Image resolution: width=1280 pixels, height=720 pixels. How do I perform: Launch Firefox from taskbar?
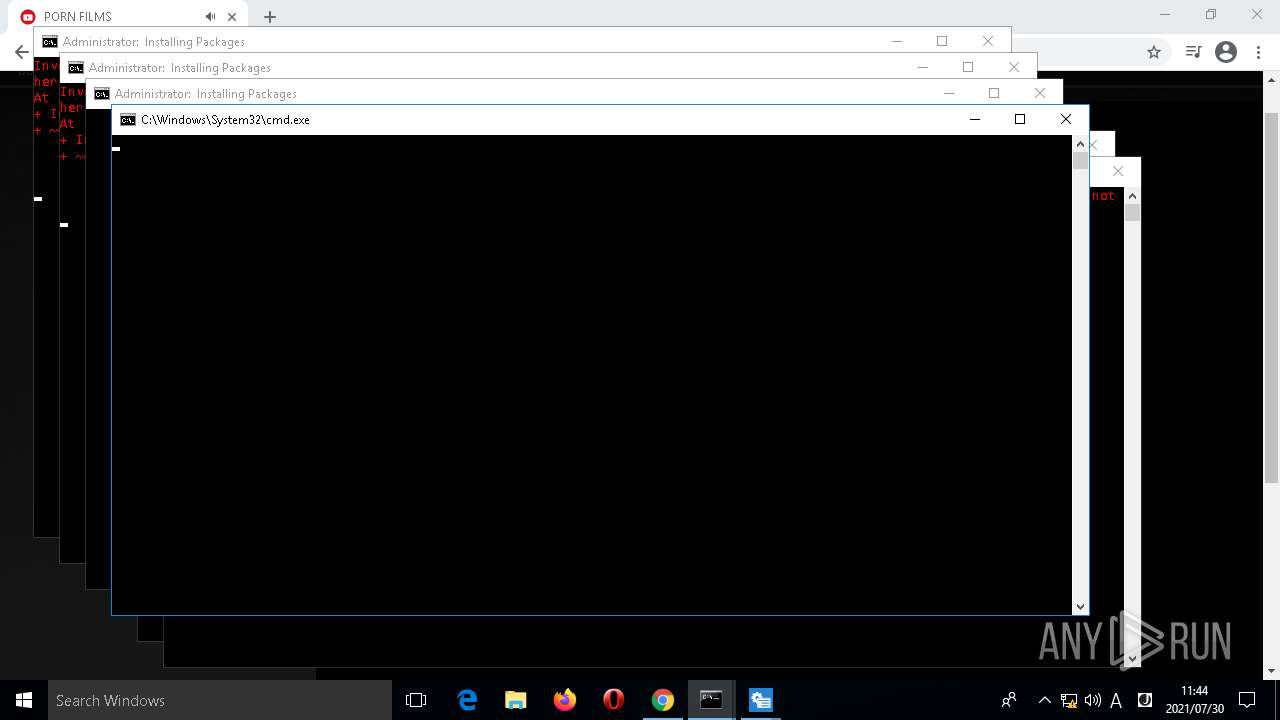(x=565, y=700)
